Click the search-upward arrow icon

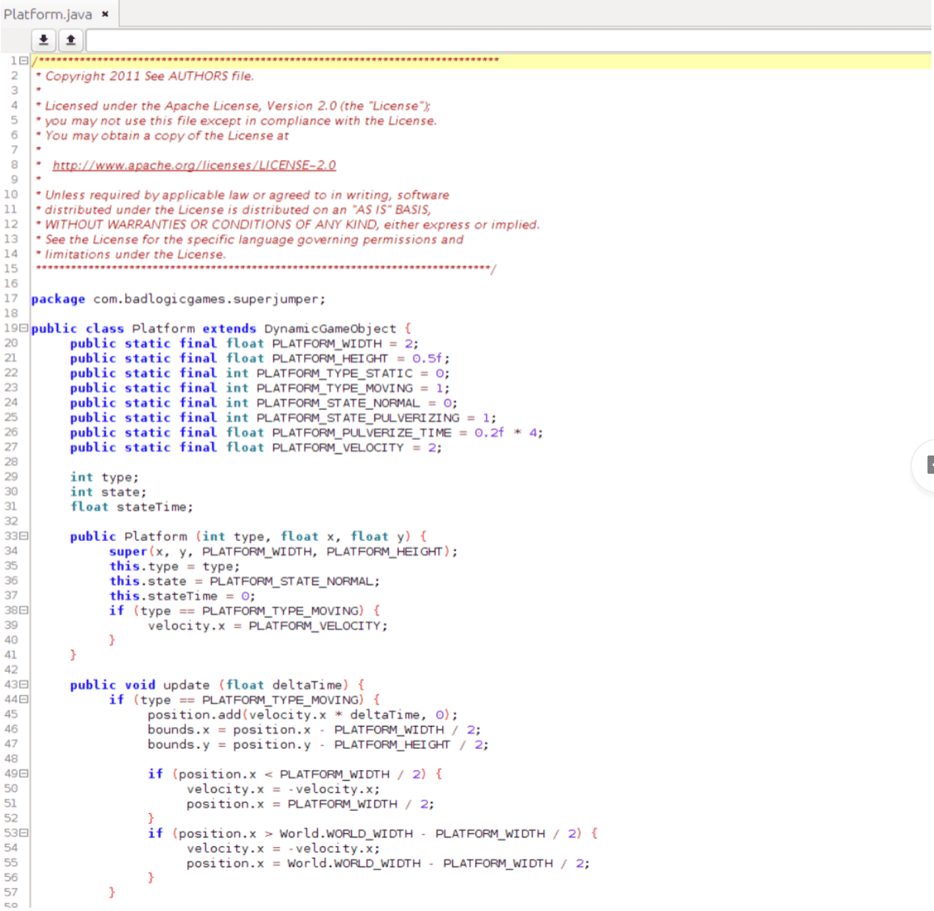point(70,40)
